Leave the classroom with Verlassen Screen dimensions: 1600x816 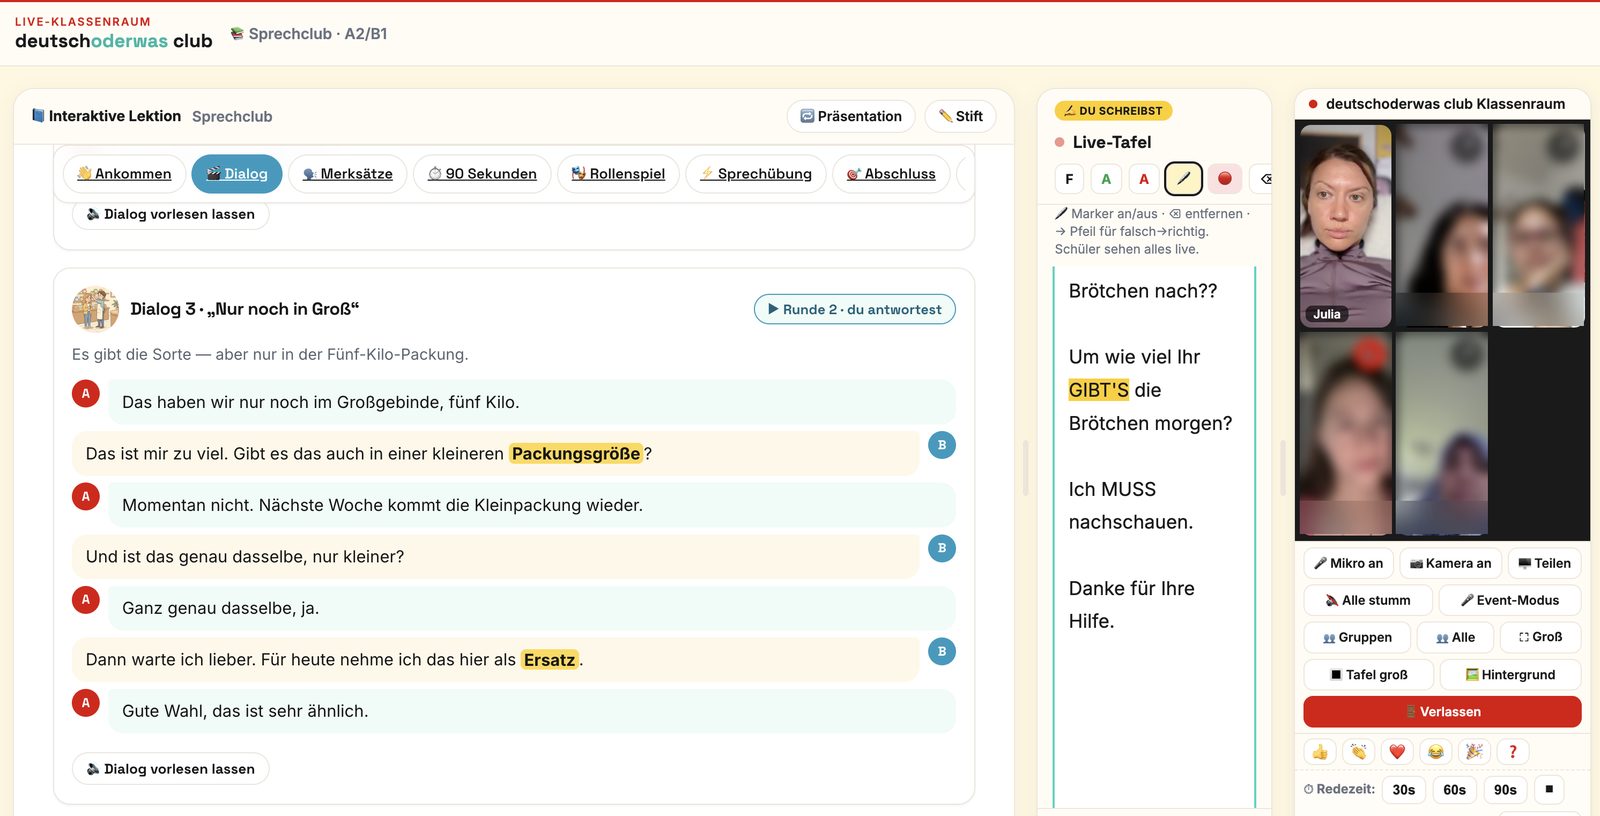point(1442,712)
